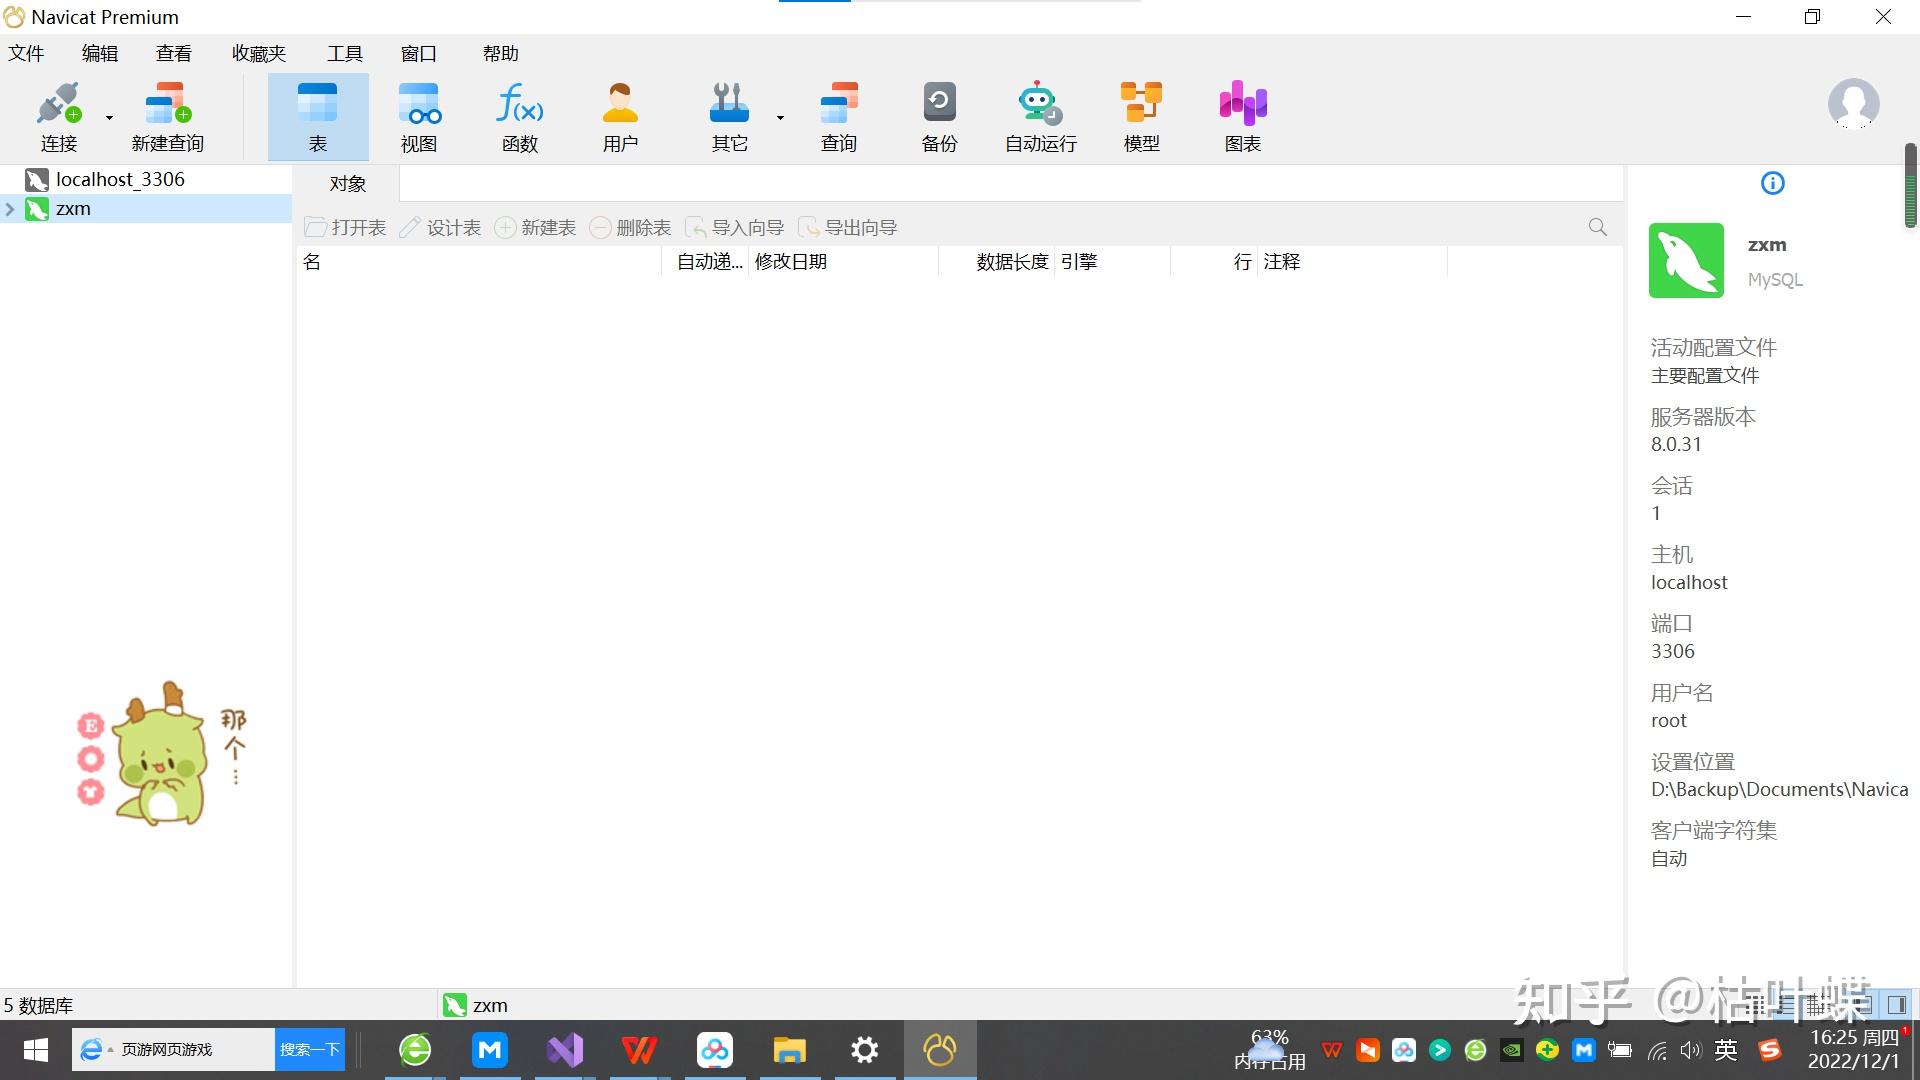Click the 英 input language indicator
The width and height of the screenshot is (1920, 1080).
pos(1726,1050)
